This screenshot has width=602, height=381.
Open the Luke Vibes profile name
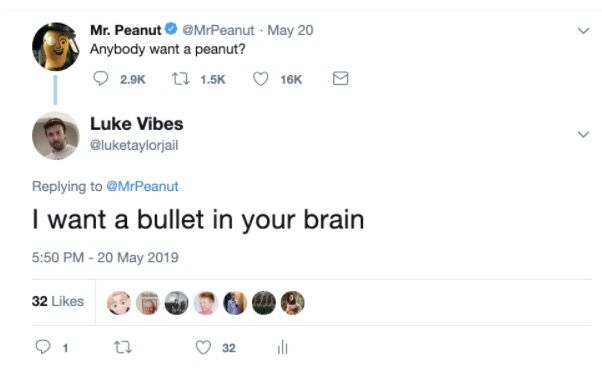137,124
